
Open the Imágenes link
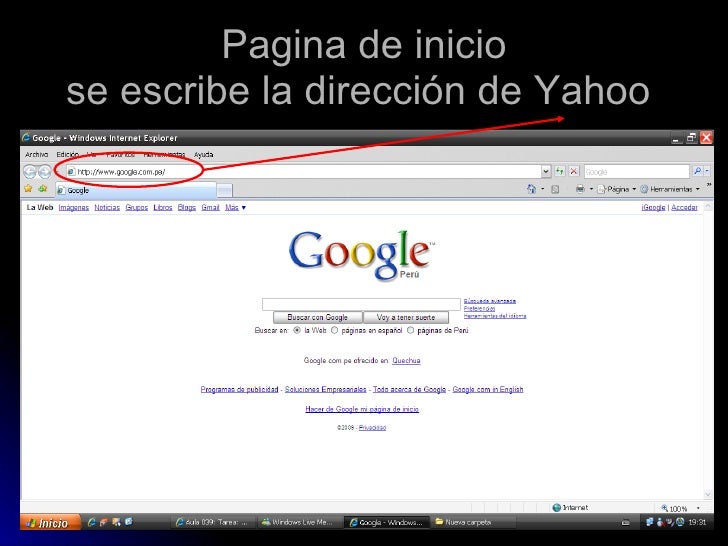click(x=73, y=208)
